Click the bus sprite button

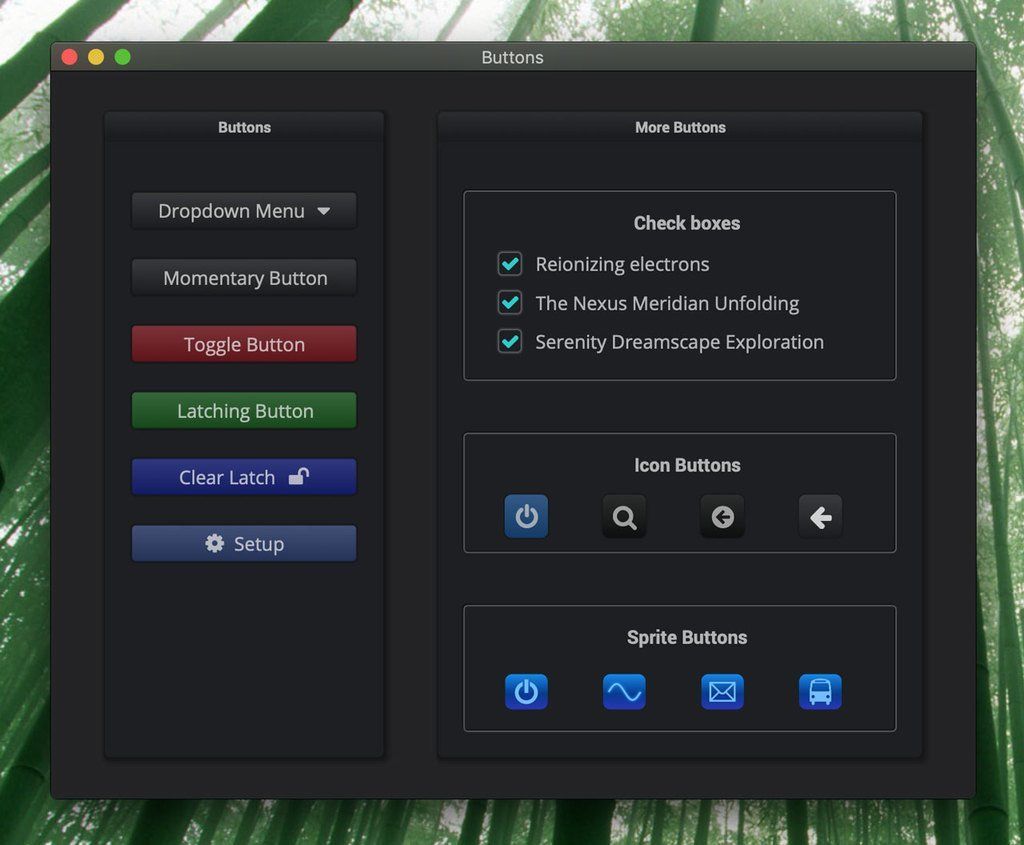tap(820, 691)
